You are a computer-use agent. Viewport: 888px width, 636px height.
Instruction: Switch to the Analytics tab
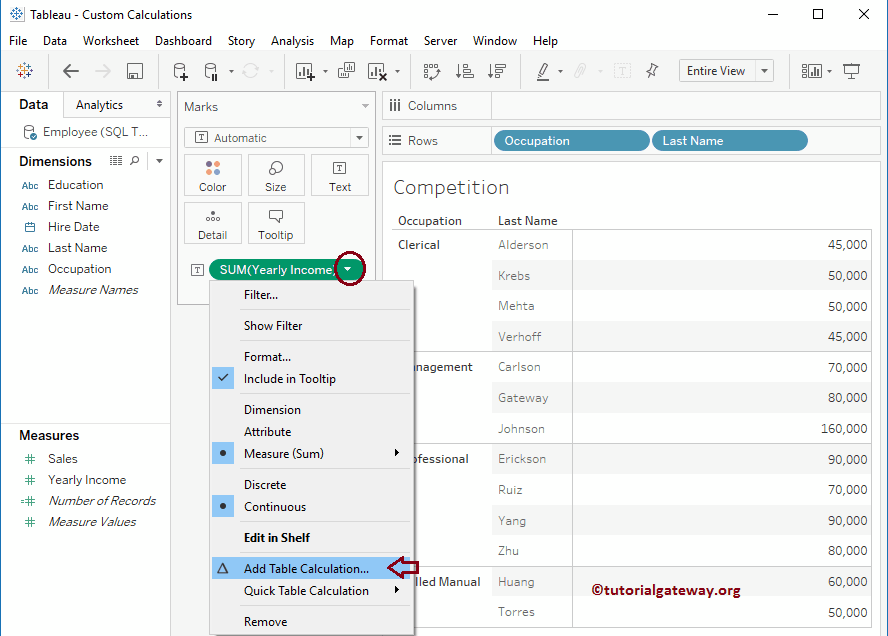(100, 105)
